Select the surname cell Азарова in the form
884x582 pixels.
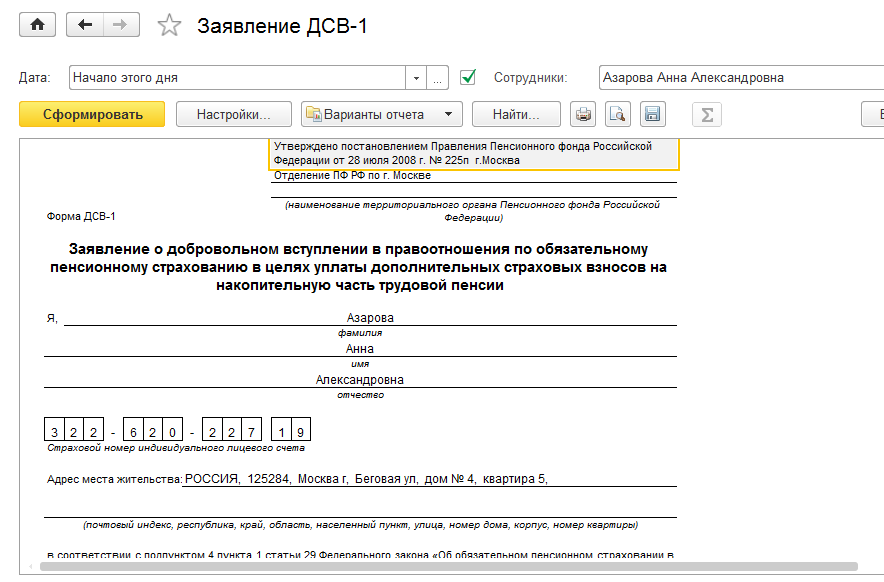(x=370, y=318)
